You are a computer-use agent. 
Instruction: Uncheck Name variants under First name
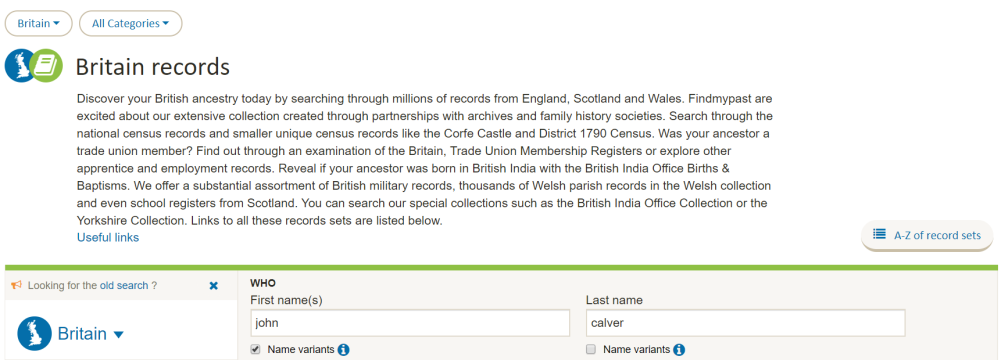coord(256,349)
